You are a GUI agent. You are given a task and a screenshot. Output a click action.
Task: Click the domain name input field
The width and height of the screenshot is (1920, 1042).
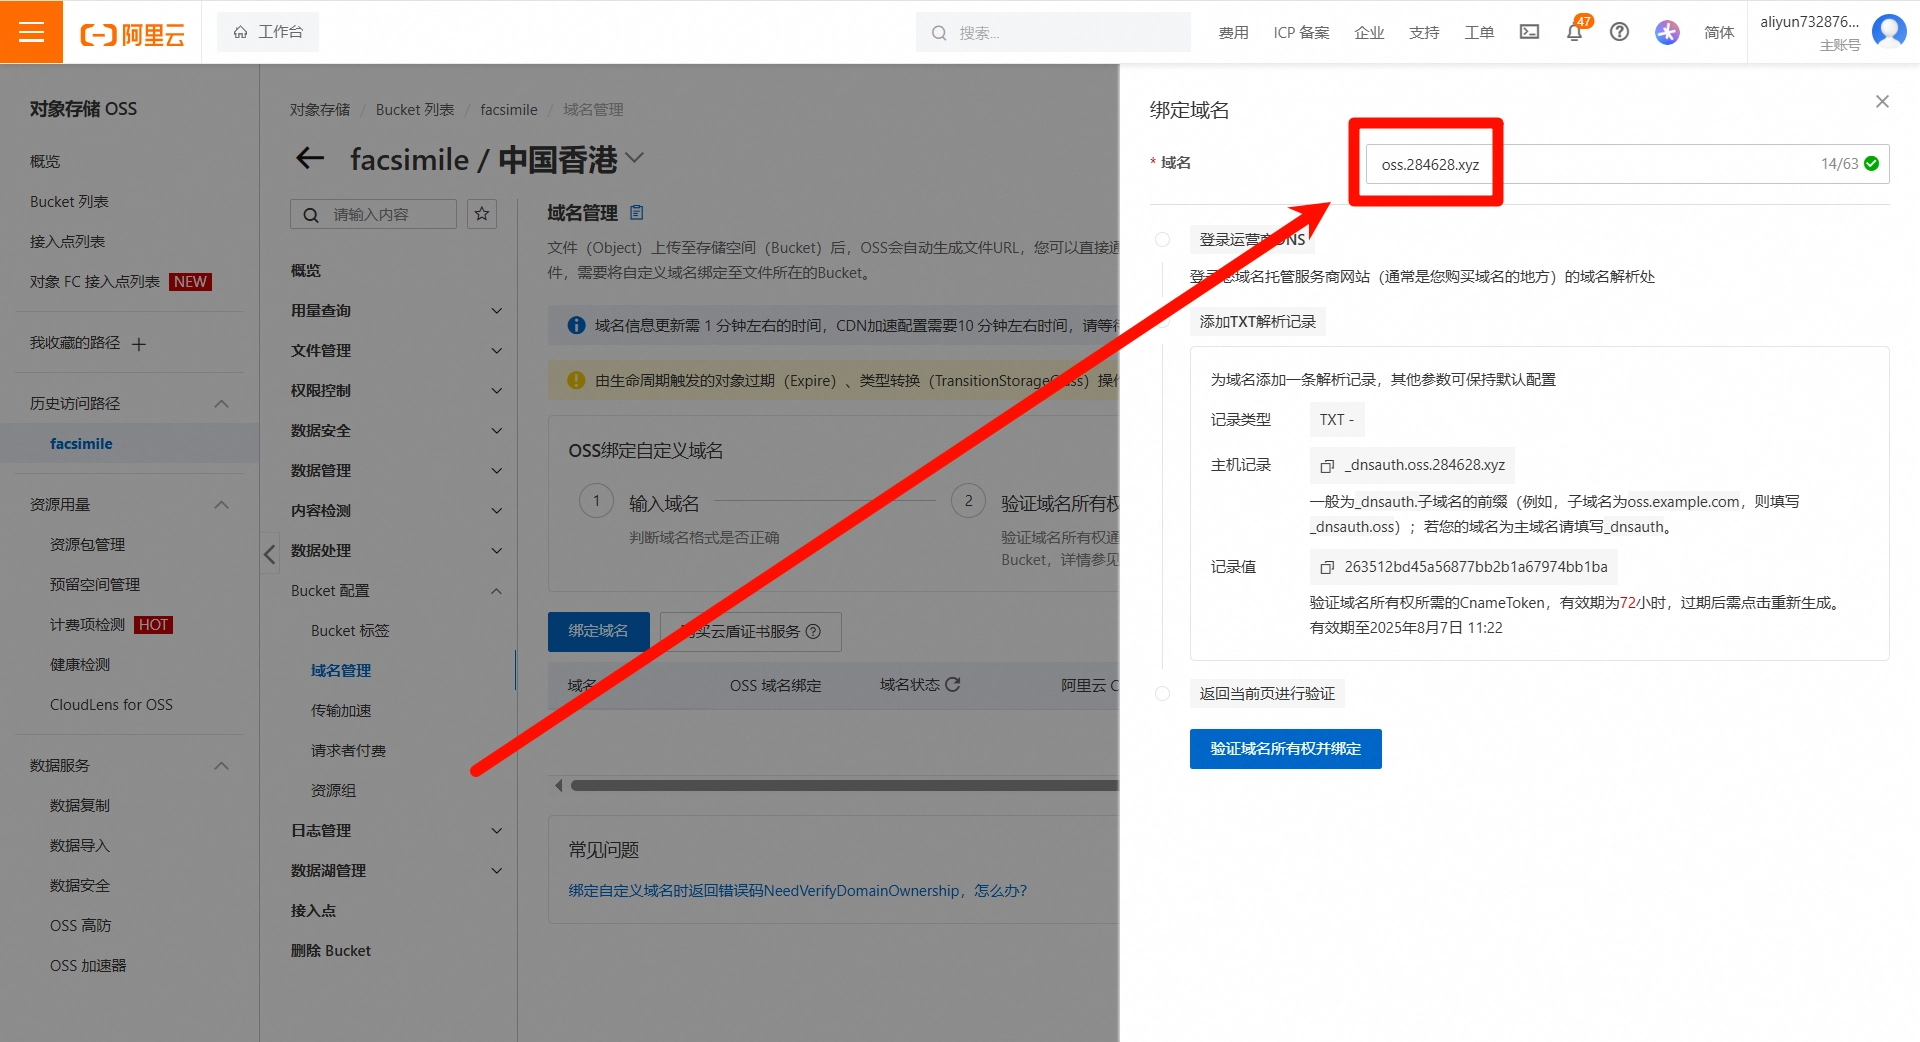tap(1627, 164)
